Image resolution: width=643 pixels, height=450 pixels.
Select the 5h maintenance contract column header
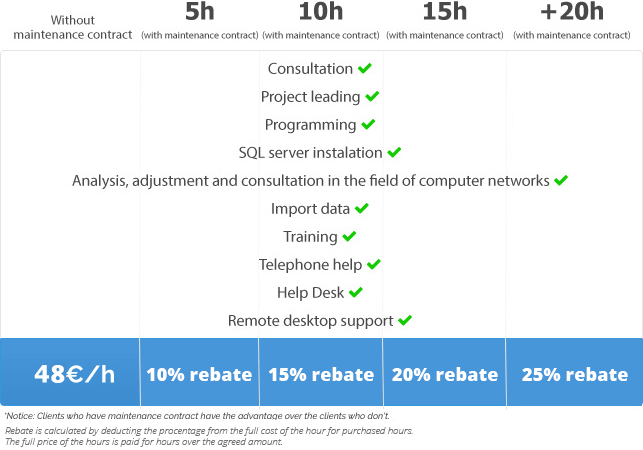(200, 21)
